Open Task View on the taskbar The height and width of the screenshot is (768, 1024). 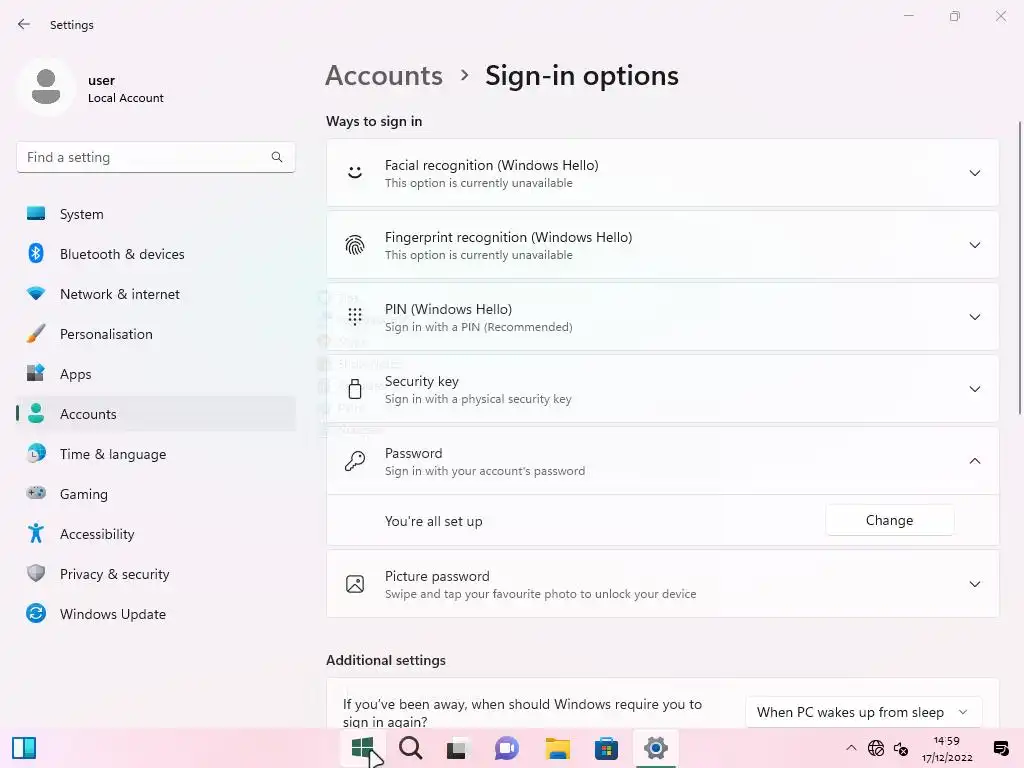(x=458, y=748)
